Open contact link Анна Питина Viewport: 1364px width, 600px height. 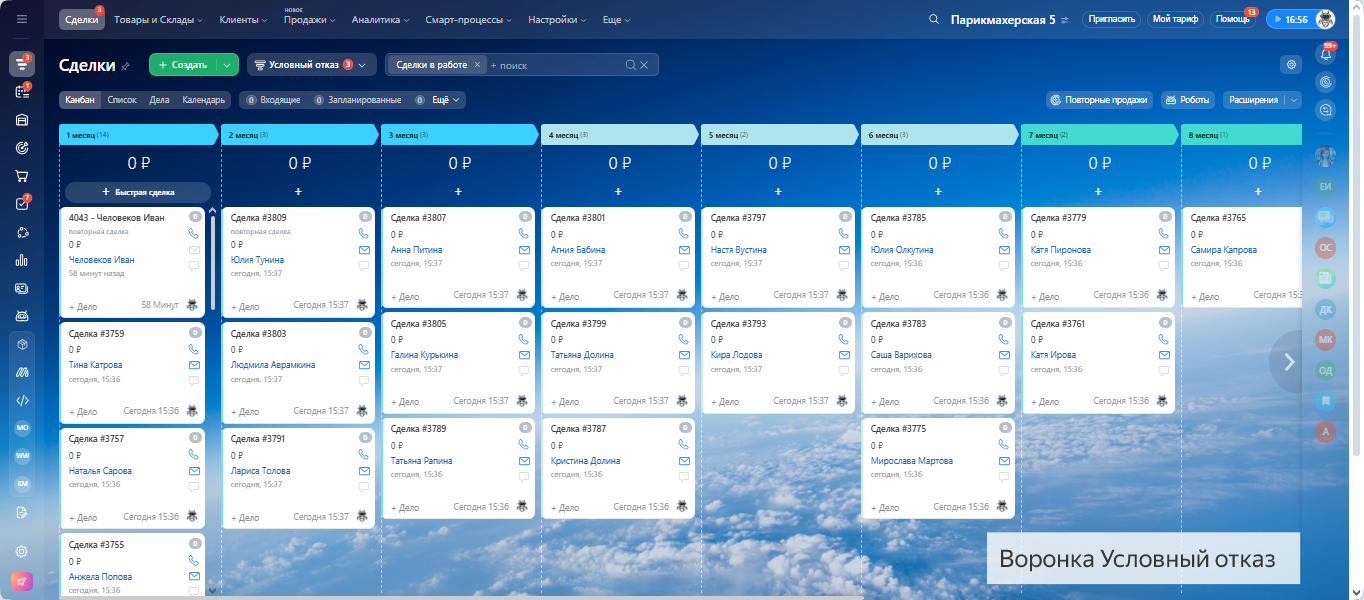click(416, 250)
